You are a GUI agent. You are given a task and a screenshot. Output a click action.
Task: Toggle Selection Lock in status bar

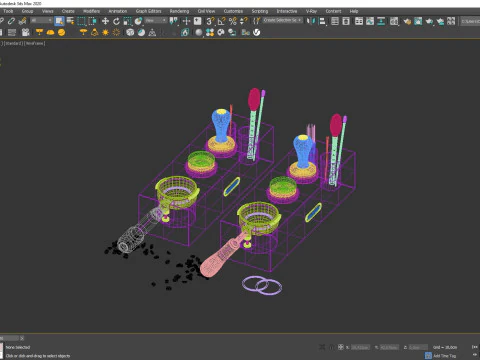(331, 347)
